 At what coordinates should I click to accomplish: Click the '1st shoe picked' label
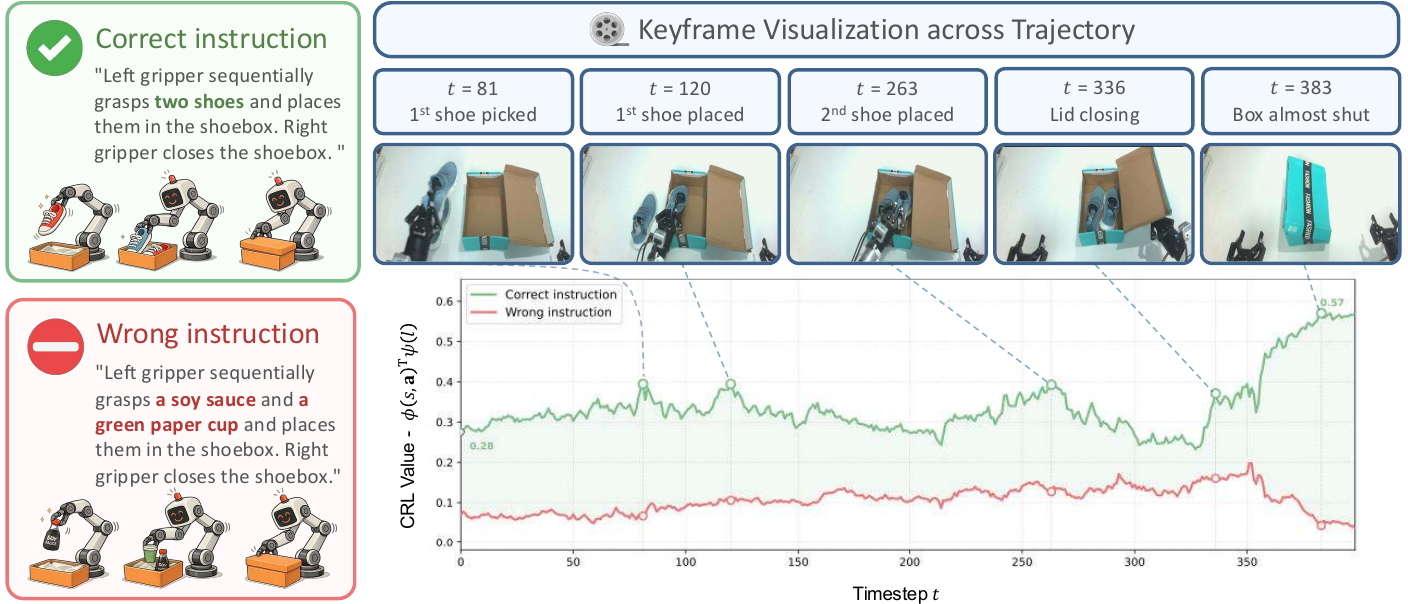(x=473, y=114)
